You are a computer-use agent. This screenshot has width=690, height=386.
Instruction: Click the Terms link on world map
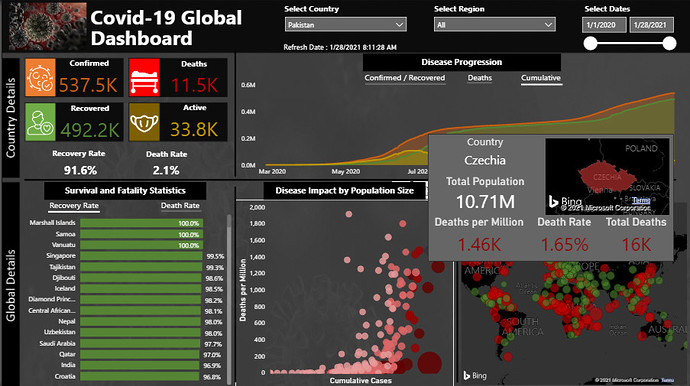(668, 380)
